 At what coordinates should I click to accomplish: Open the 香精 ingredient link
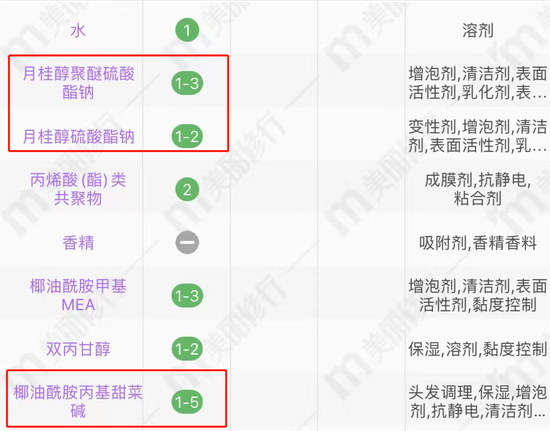point(78,243)
